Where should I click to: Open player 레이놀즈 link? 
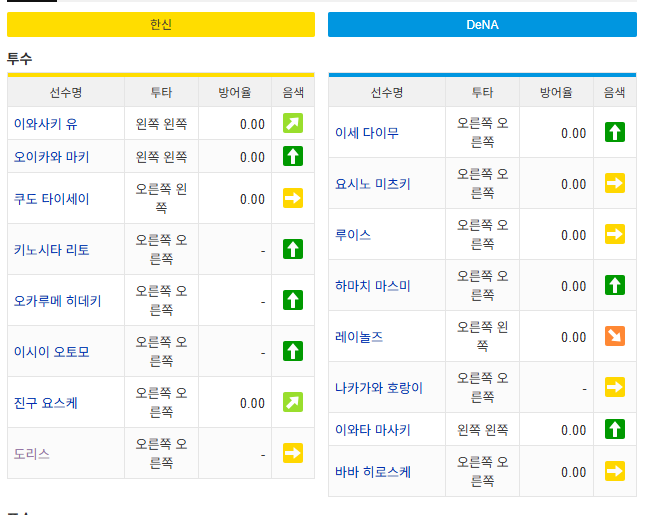click(359, 337)
